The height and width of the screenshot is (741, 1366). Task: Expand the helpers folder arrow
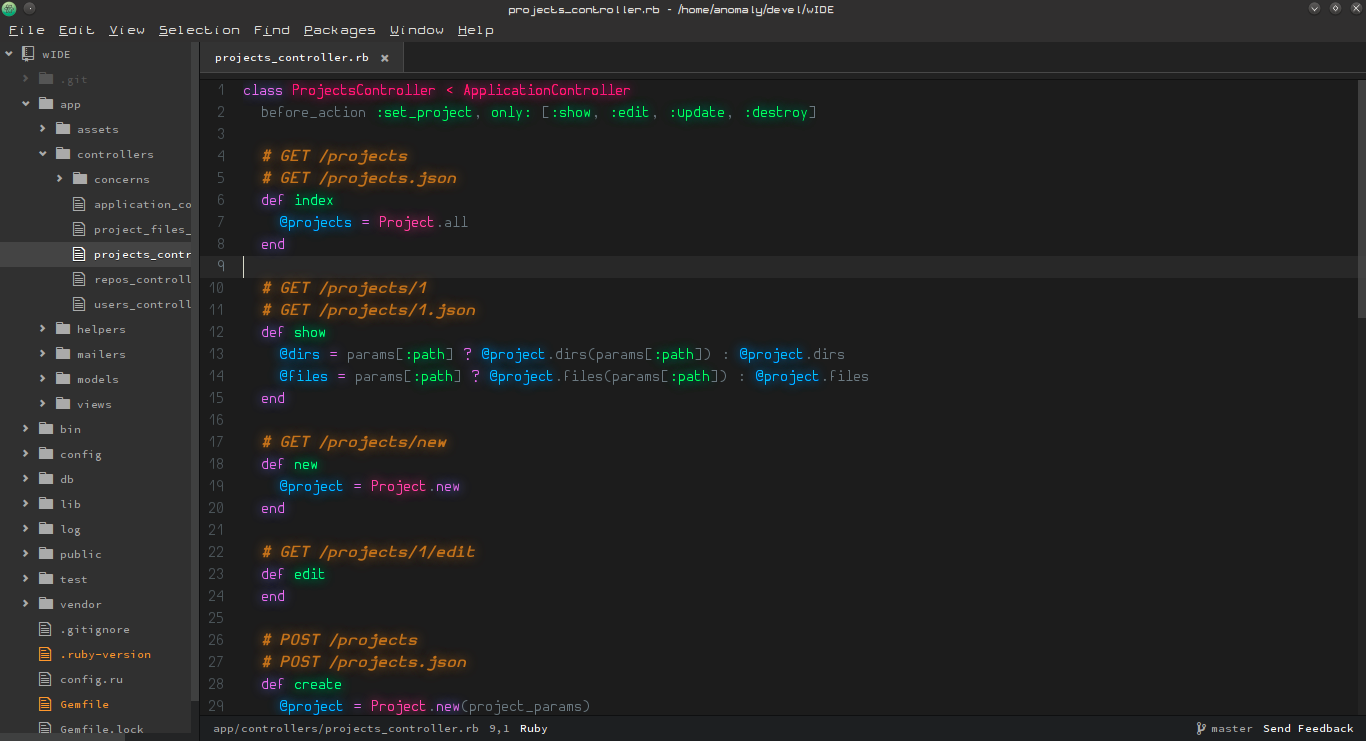coord(43,329)
